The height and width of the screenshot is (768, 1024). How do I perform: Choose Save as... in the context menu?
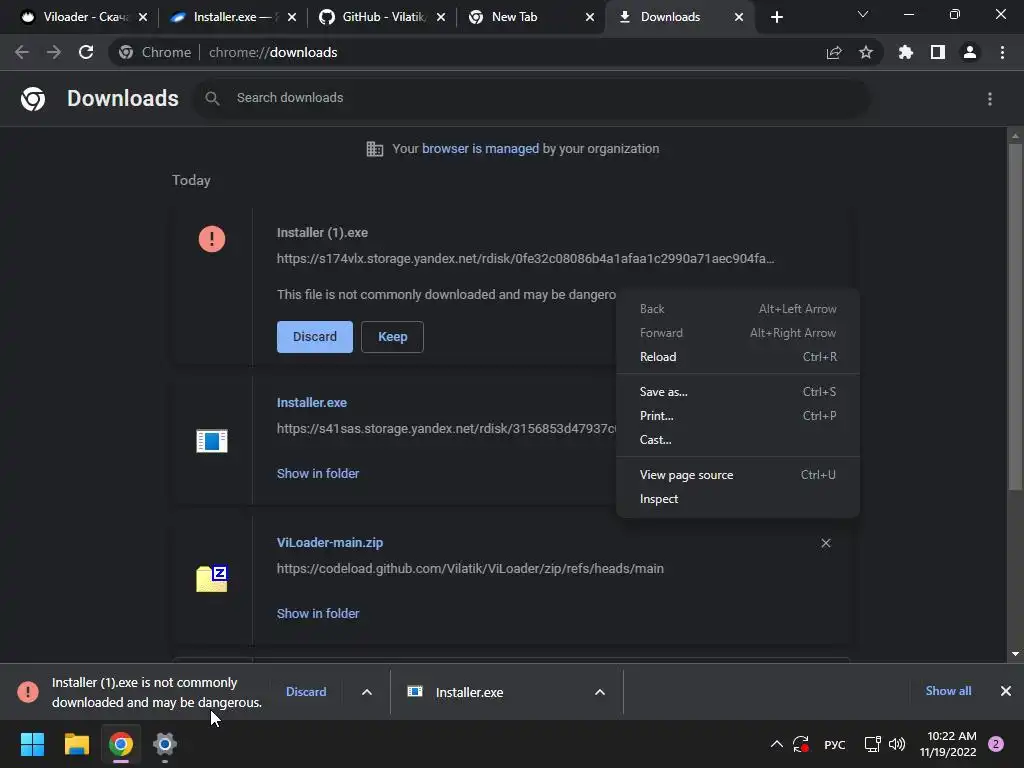click(x=738, y=392)
